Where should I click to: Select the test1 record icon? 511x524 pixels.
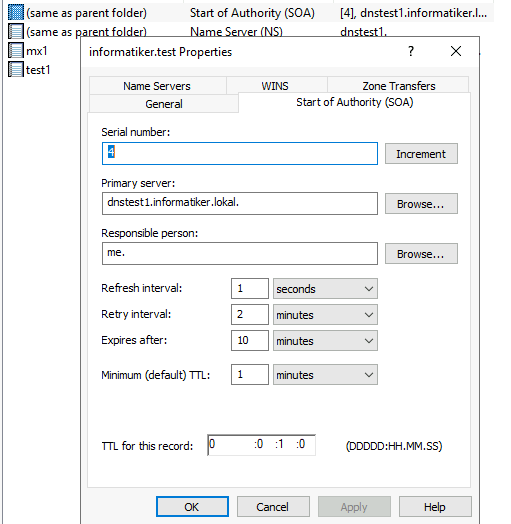(16, 70)
